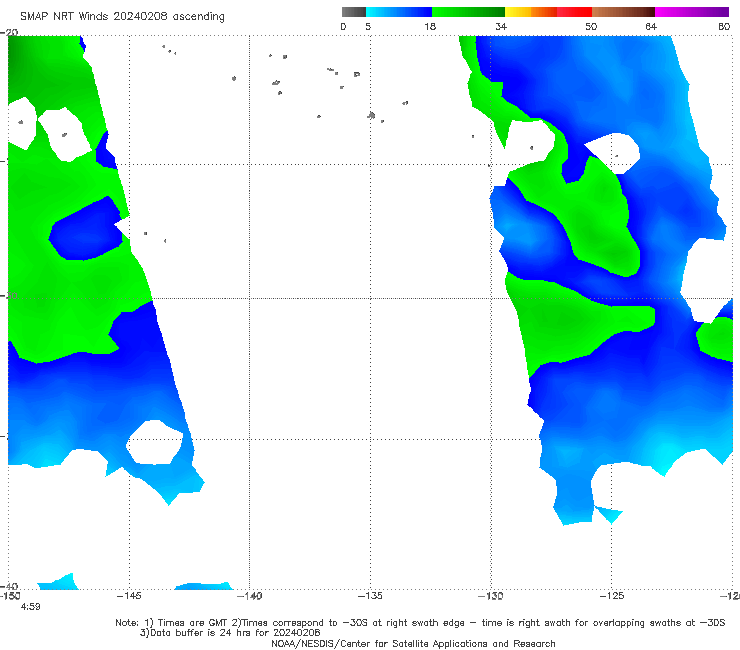Pick the red segment of the wind scale
The image size is (740, 650).
click(574, 12)
